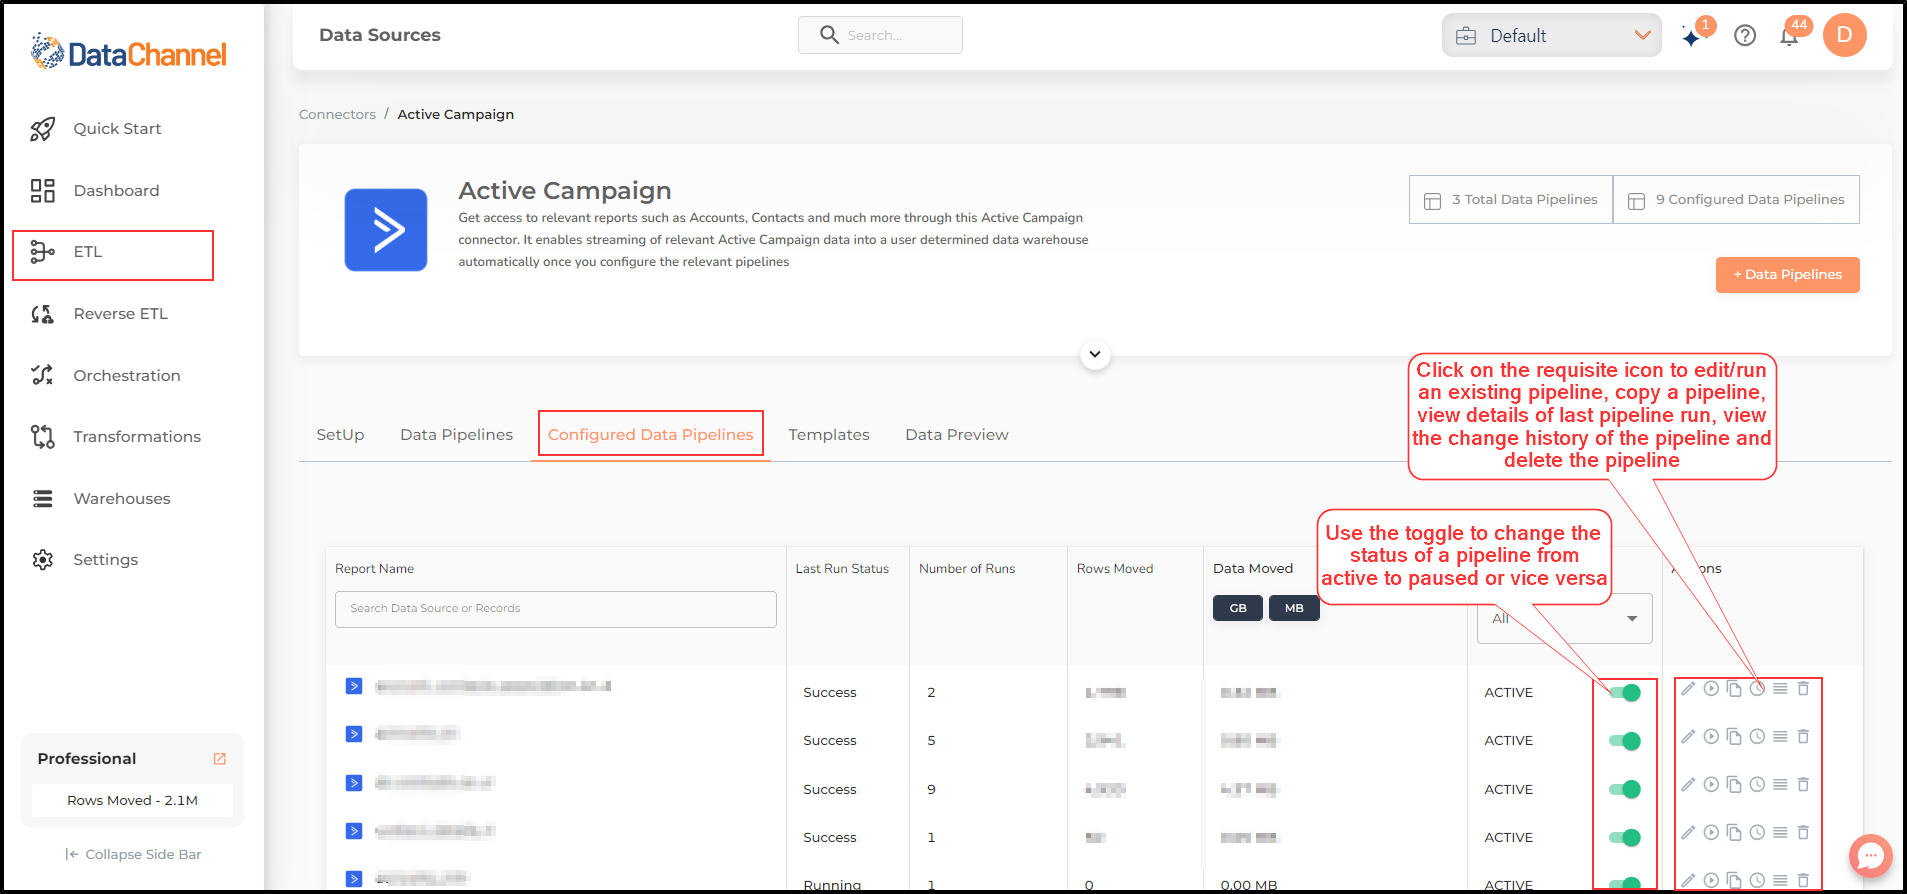Click the DataChannel logo
This screenshot has width=1907, height=894.
(x=129, y=52)
